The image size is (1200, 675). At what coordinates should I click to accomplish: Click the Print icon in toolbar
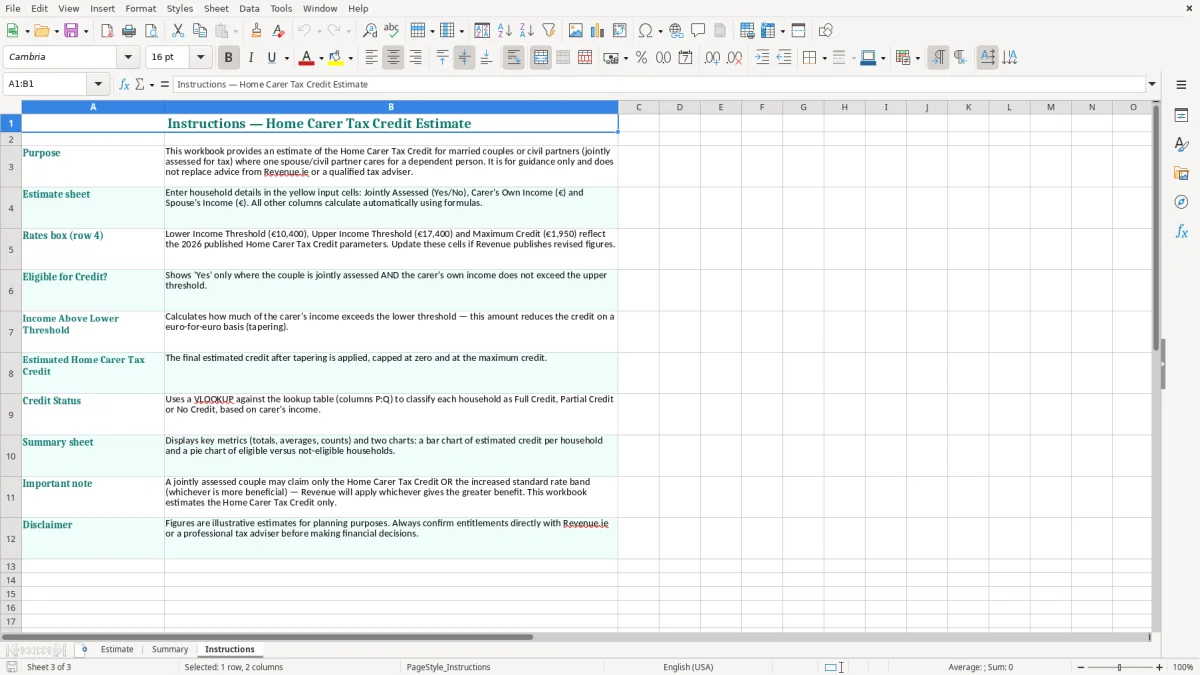[x=129, y=31]
